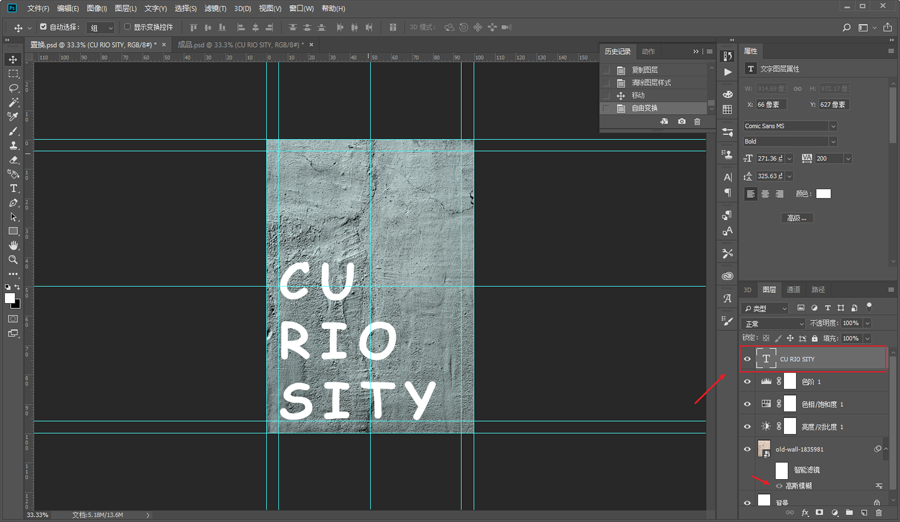Image resolution: width=900 pixels, height=522 pixels.
Task: Open the 正常 blend mode dropdown
Action: point(773,324)
